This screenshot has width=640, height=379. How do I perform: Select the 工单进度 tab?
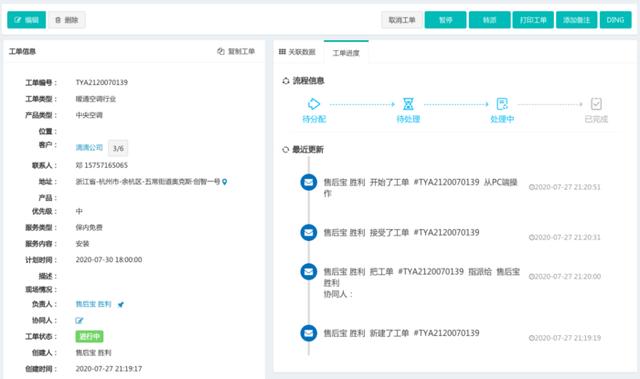tap(346, 53)
